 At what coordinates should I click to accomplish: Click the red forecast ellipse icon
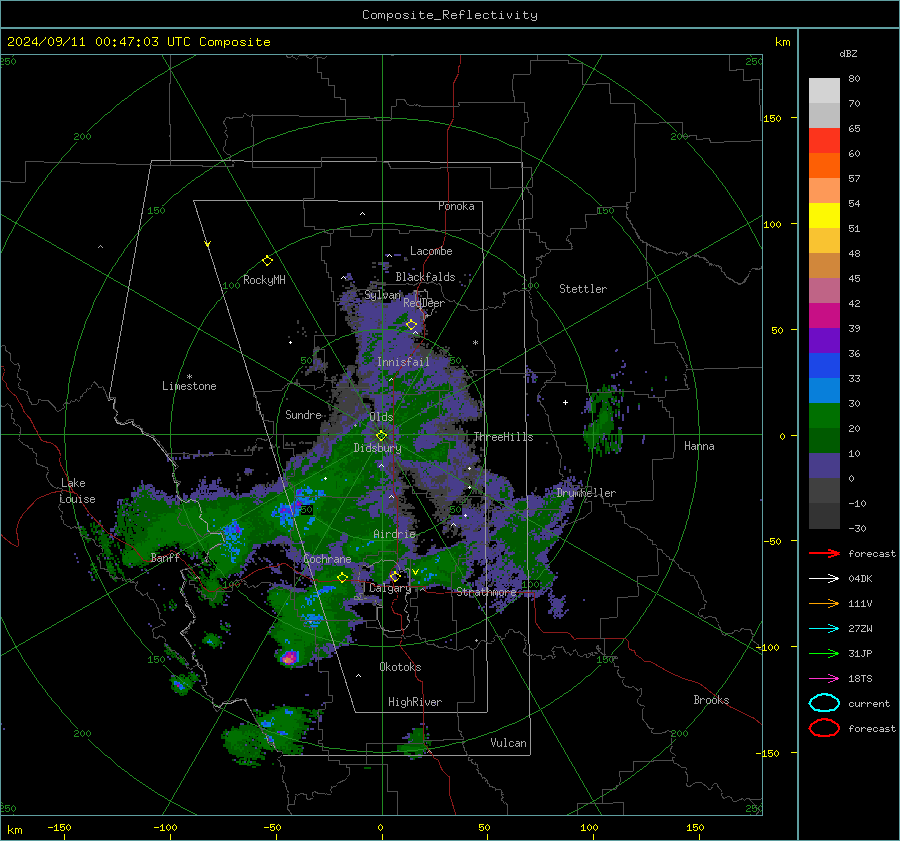point(824,728)
